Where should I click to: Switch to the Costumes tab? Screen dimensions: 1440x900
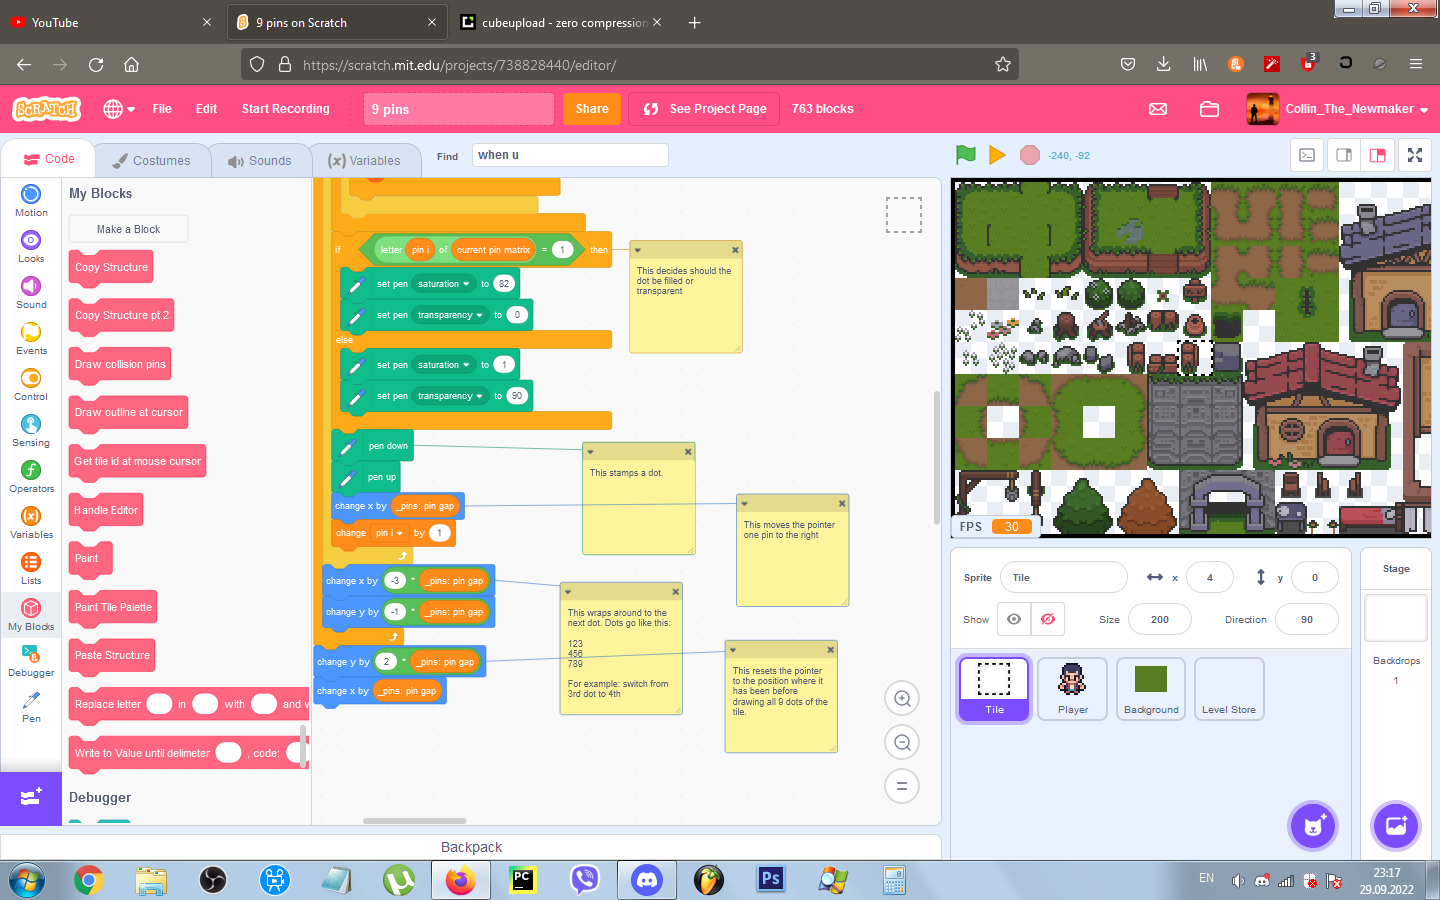(152, 160)
